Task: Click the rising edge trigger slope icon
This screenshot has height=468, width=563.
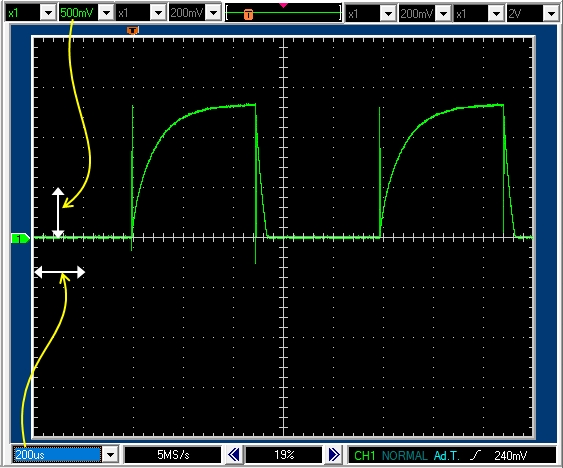Action: click(475, 455)
